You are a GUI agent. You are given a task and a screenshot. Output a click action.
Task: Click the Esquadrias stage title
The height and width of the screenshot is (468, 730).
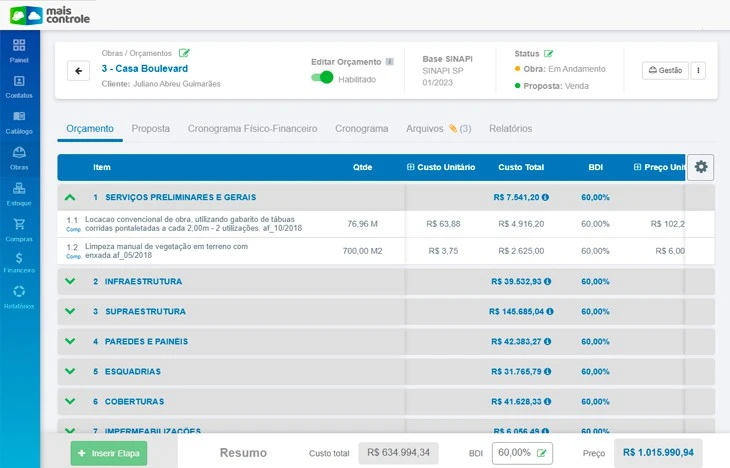[133, 371]
